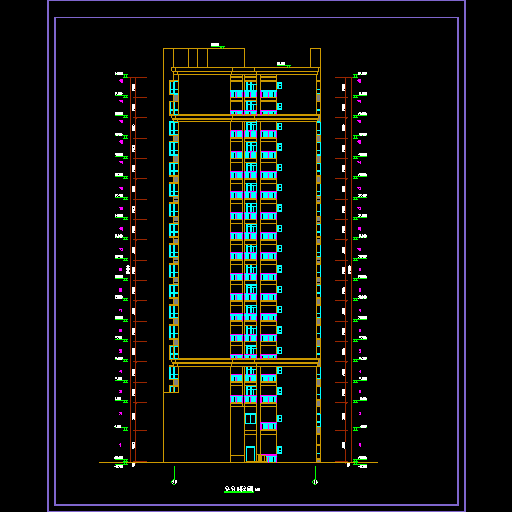
Task: Click the lower roof elevation marker near the right parapet
Action: coord(284,64)
